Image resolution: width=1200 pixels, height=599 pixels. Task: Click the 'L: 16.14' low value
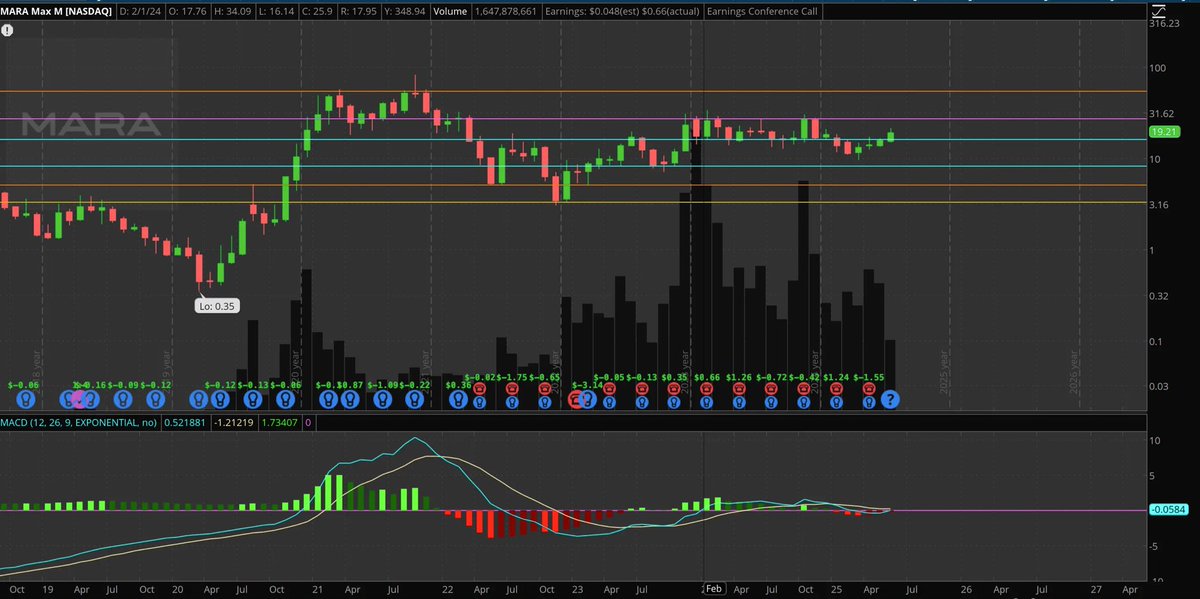coord(278,14)
